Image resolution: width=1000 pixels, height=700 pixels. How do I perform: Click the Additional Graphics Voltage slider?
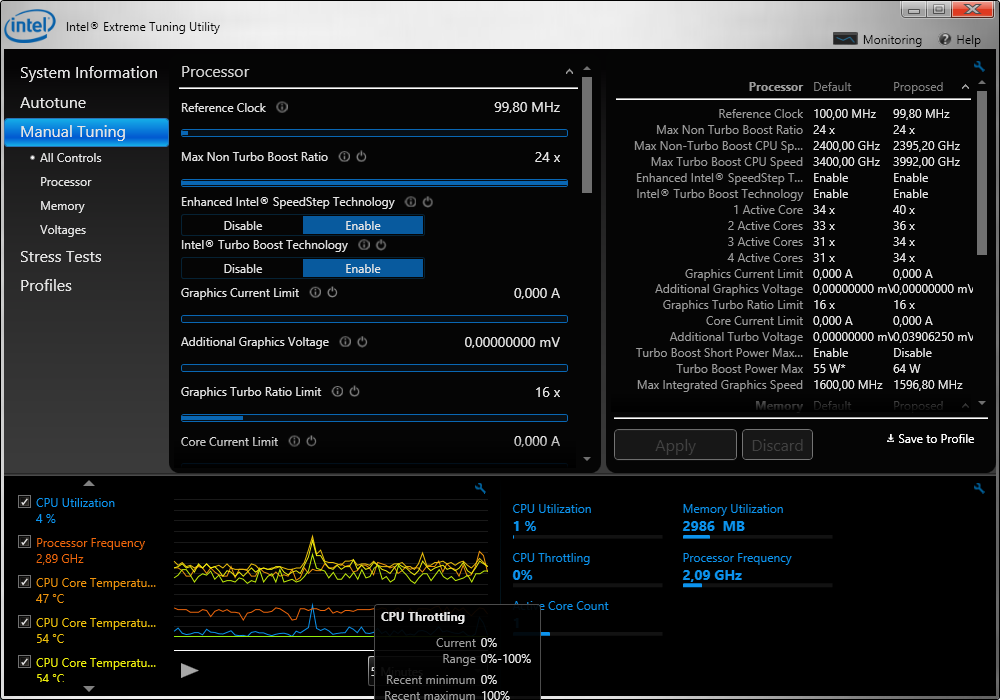tap(374, 368)
